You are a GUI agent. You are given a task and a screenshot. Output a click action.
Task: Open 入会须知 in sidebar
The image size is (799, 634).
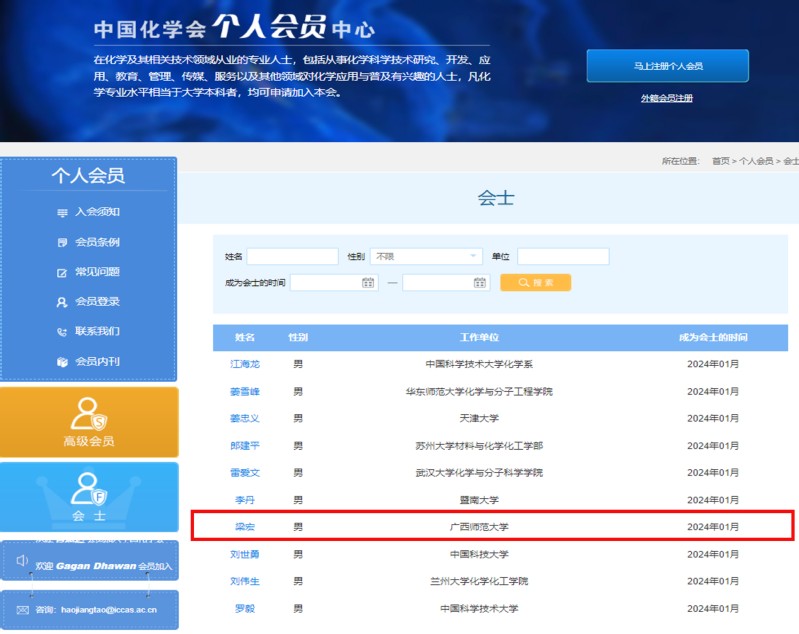(97, 212)
